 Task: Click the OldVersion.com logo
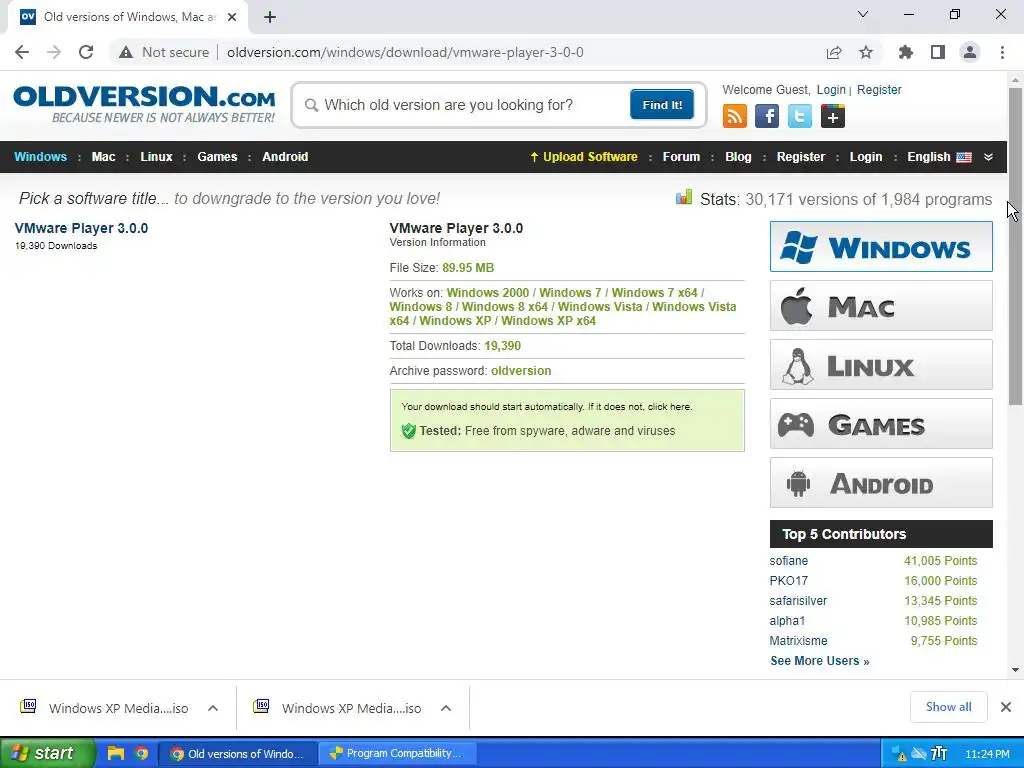(x=144, y=104)
